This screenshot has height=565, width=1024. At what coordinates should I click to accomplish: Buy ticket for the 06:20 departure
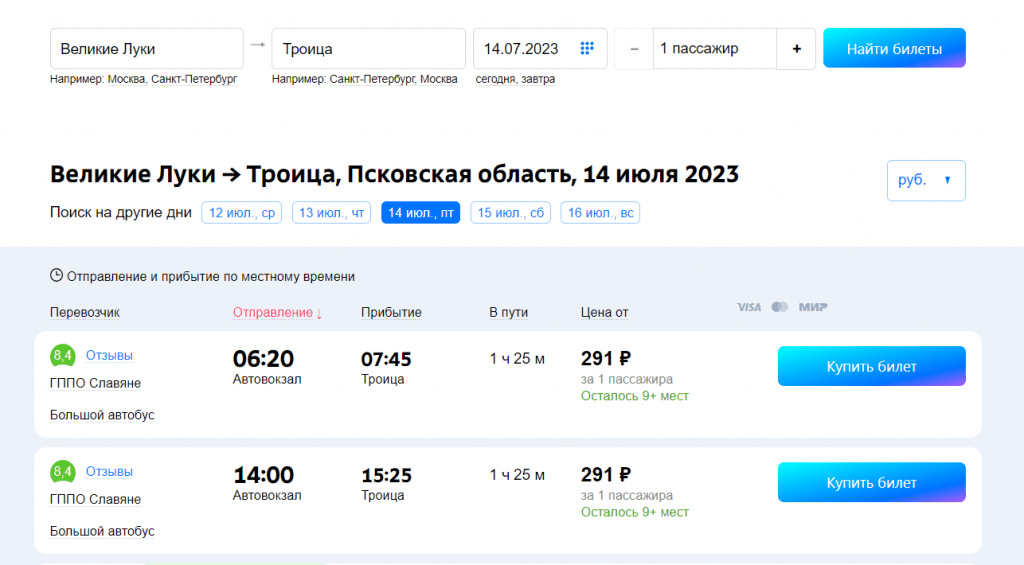871,366
